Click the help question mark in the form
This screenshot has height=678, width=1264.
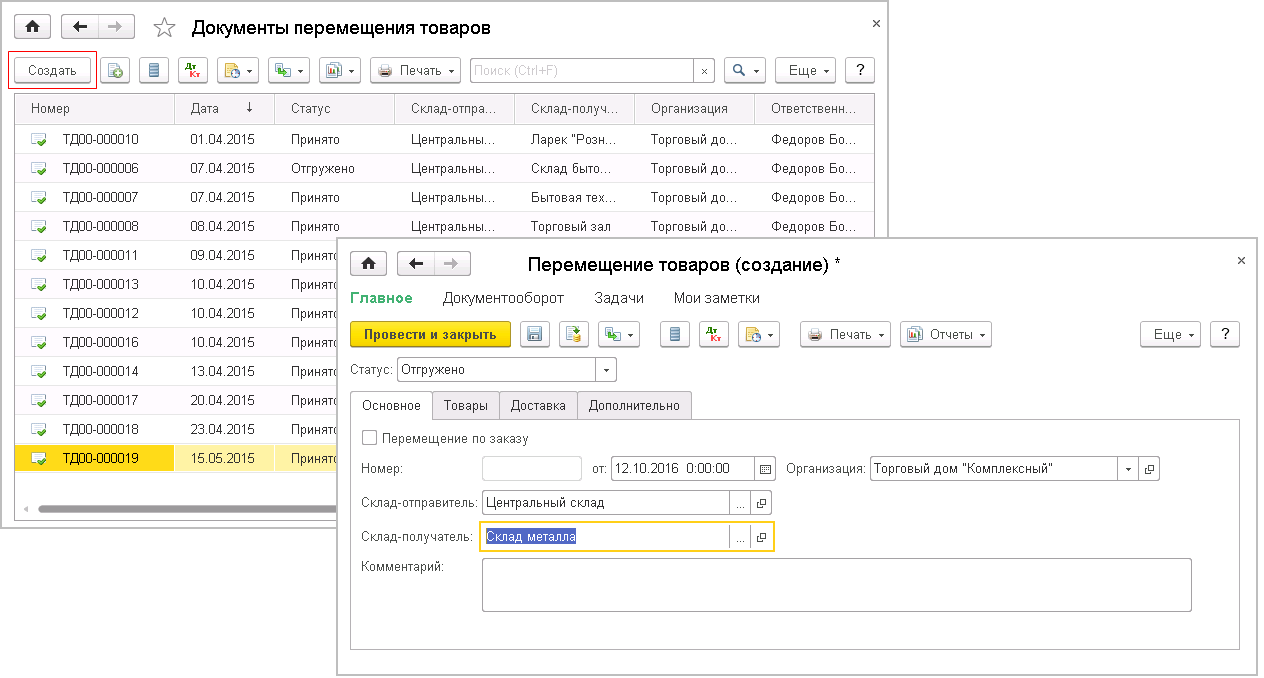tap(1225, 335)
